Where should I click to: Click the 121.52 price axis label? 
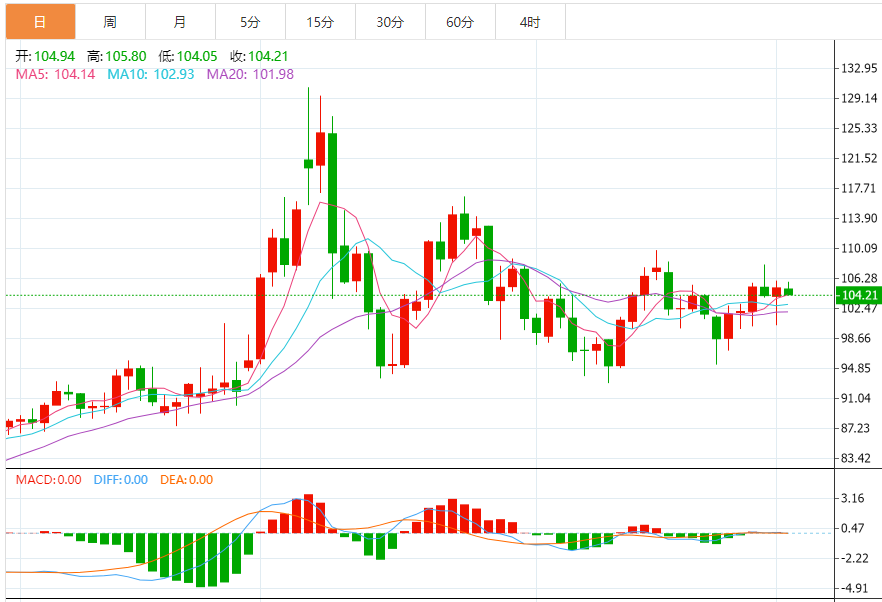pyautogui.click(x=859, y=159)
